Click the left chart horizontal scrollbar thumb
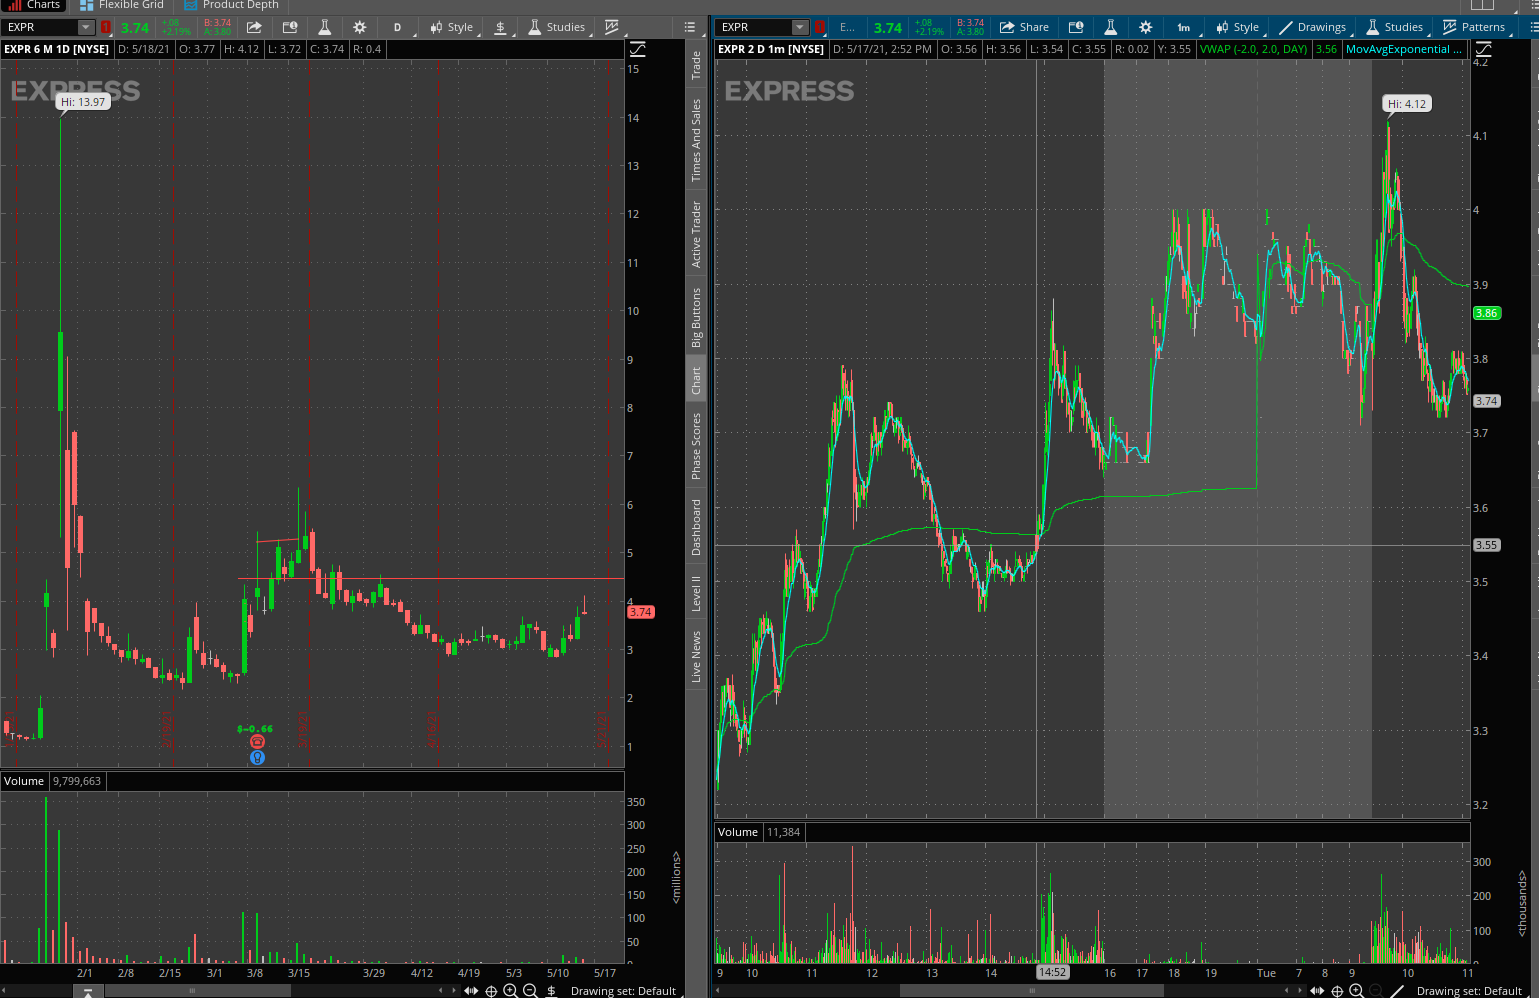The height and width of the screenshot is (998, 1539). pos(198,991)
